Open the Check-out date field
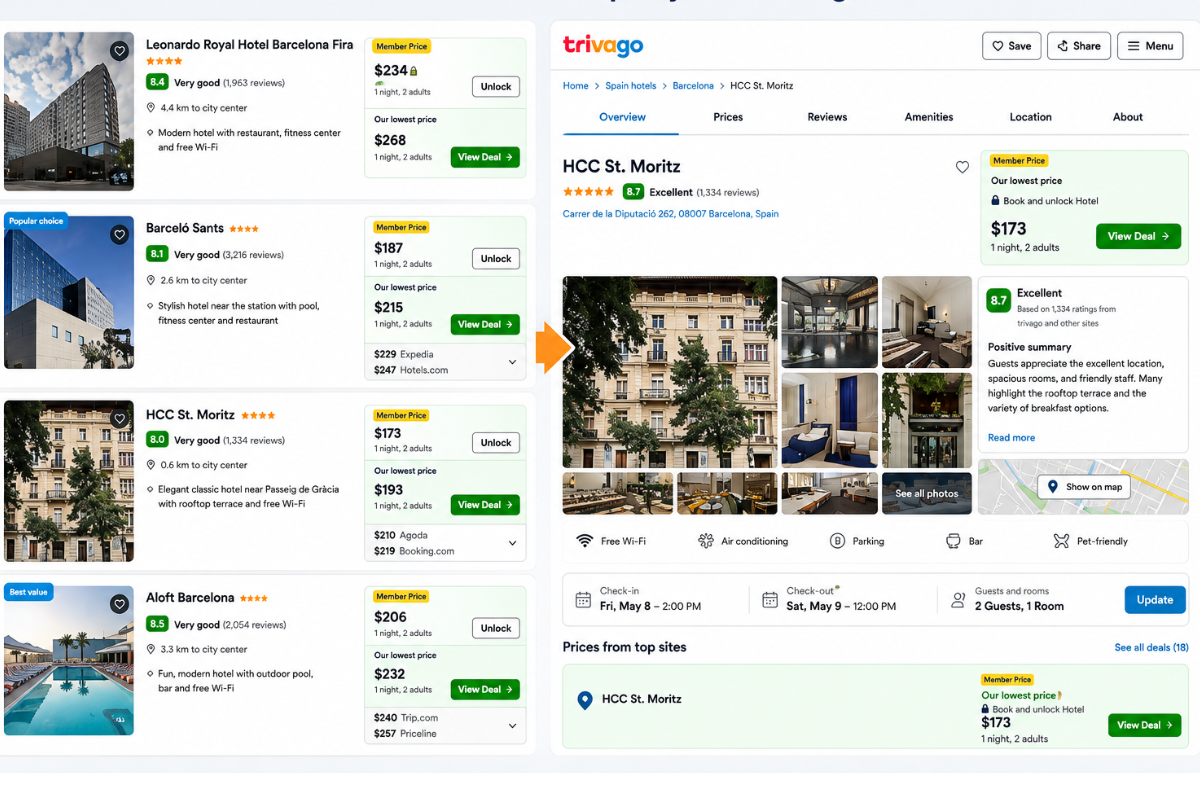 click(842, 599)
